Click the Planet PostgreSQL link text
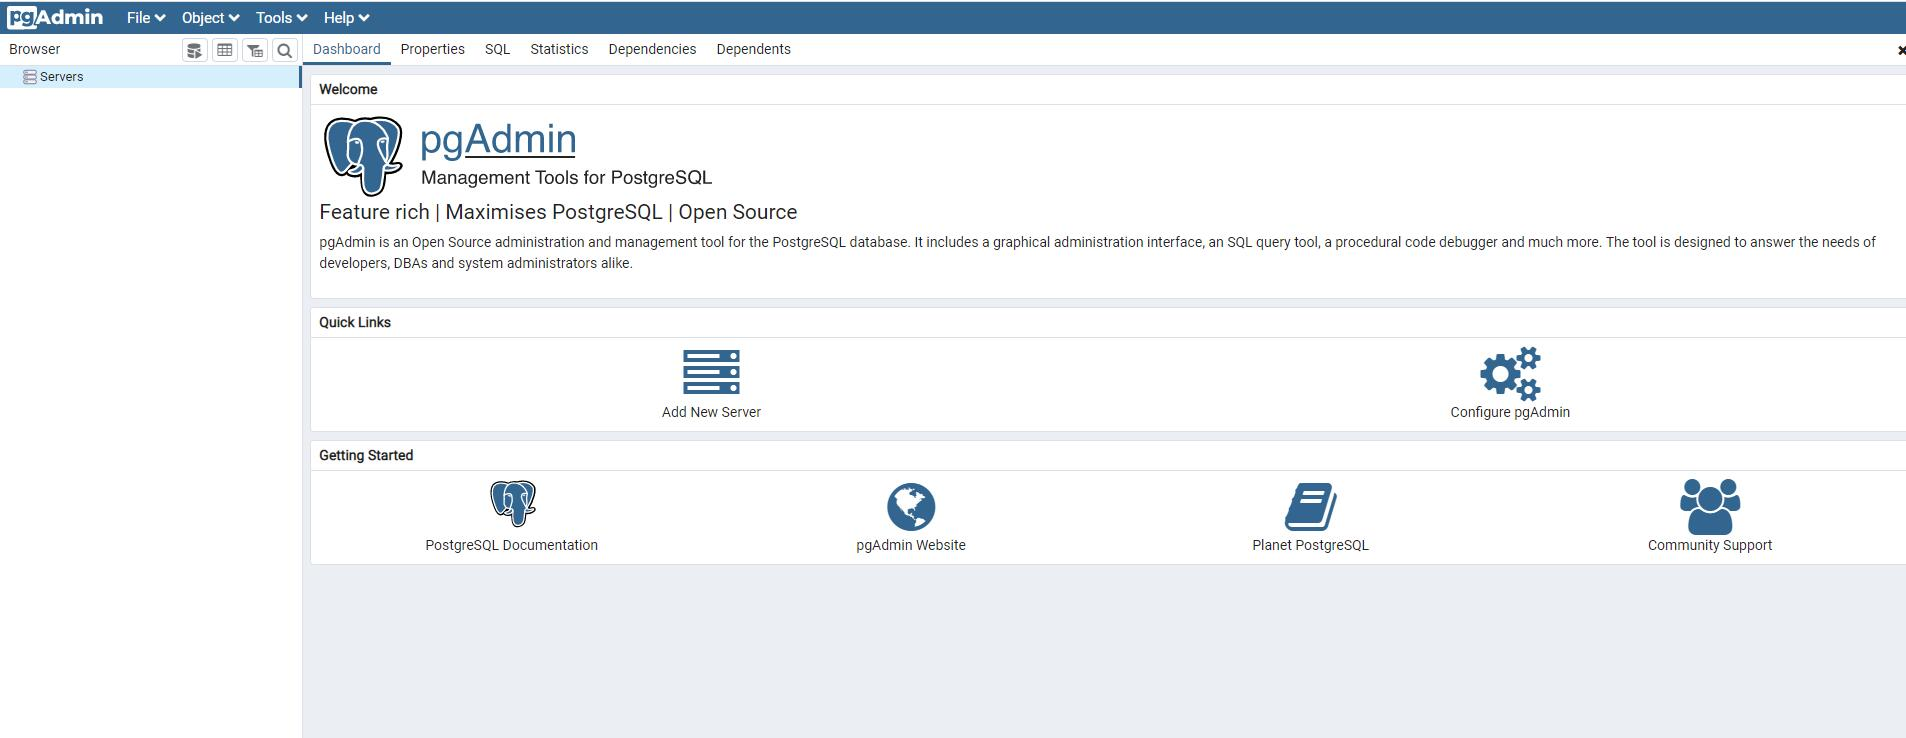Screen dimensions: 1906x738 (1310, 545)
